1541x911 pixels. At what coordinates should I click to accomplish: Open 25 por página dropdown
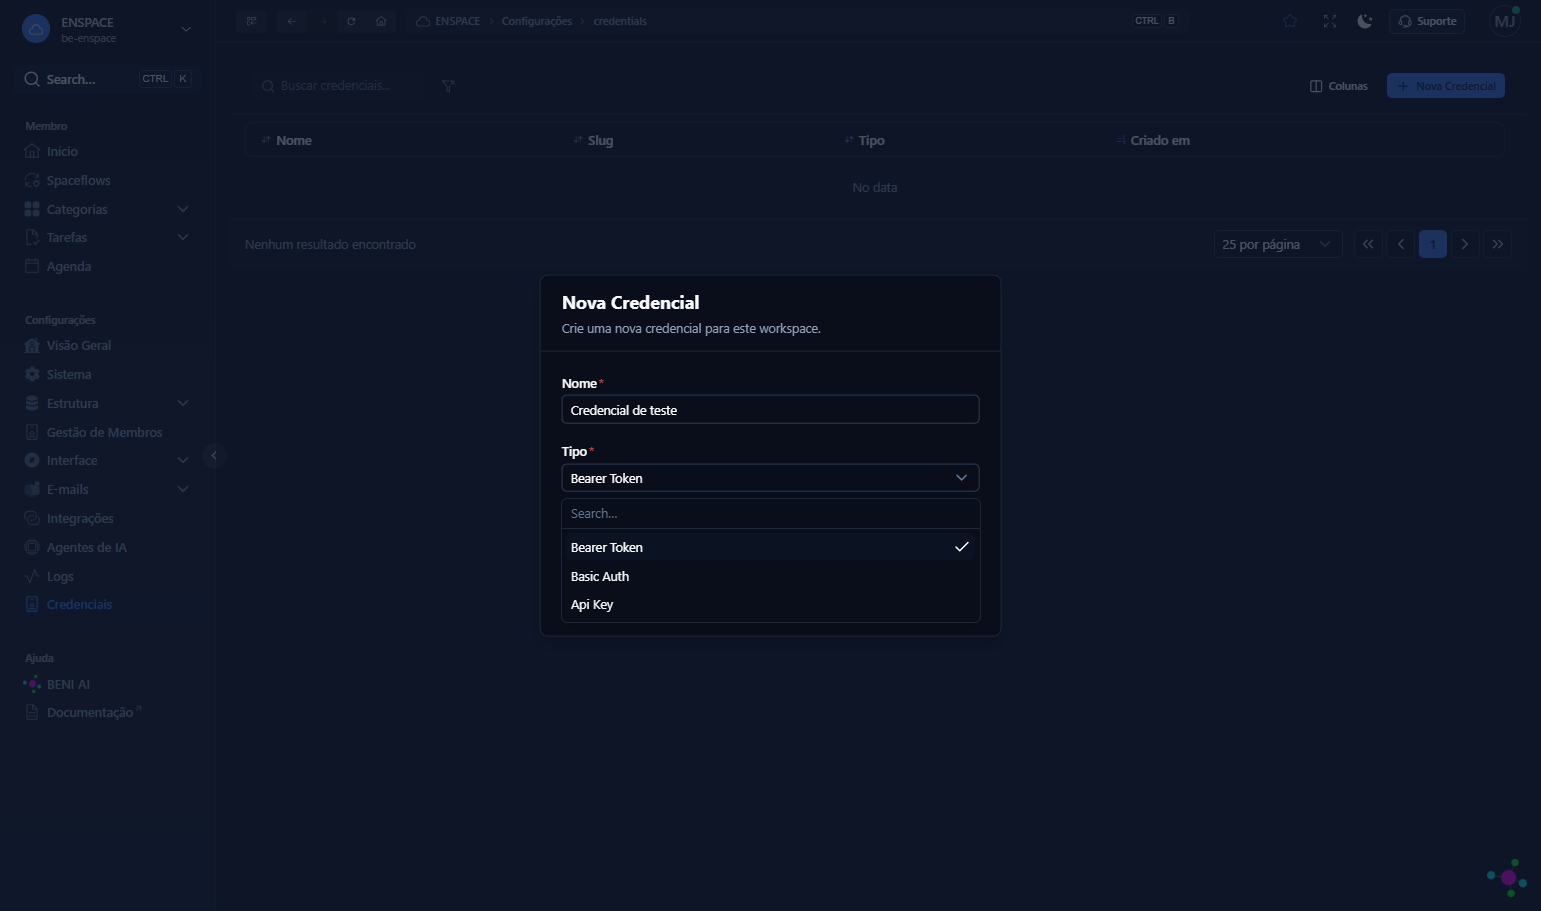coord(1277,244)
